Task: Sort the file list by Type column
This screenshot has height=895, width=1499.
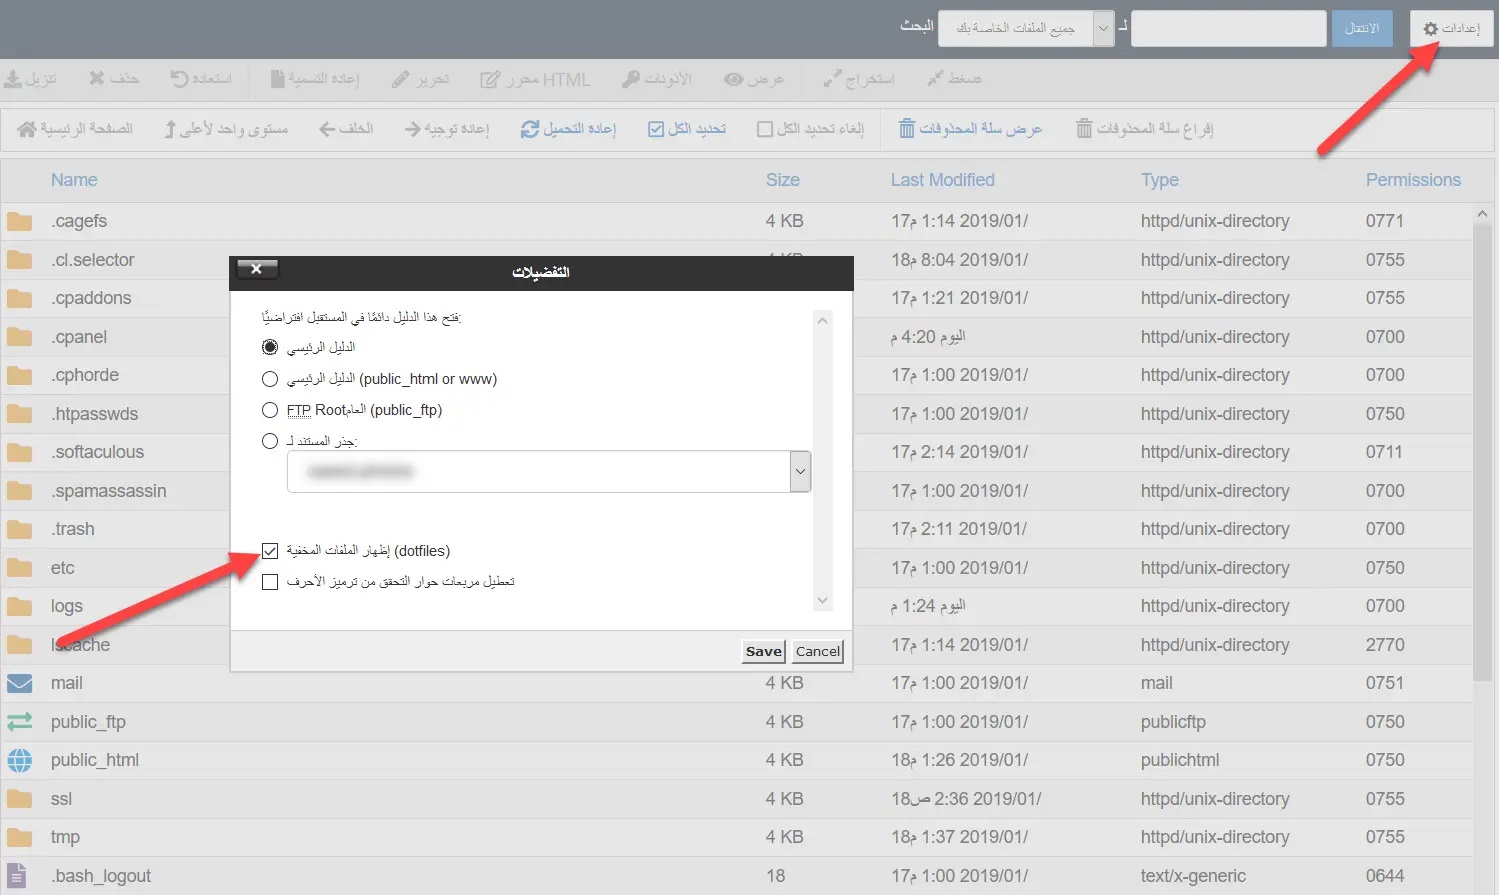Action: coord(1160,180)
